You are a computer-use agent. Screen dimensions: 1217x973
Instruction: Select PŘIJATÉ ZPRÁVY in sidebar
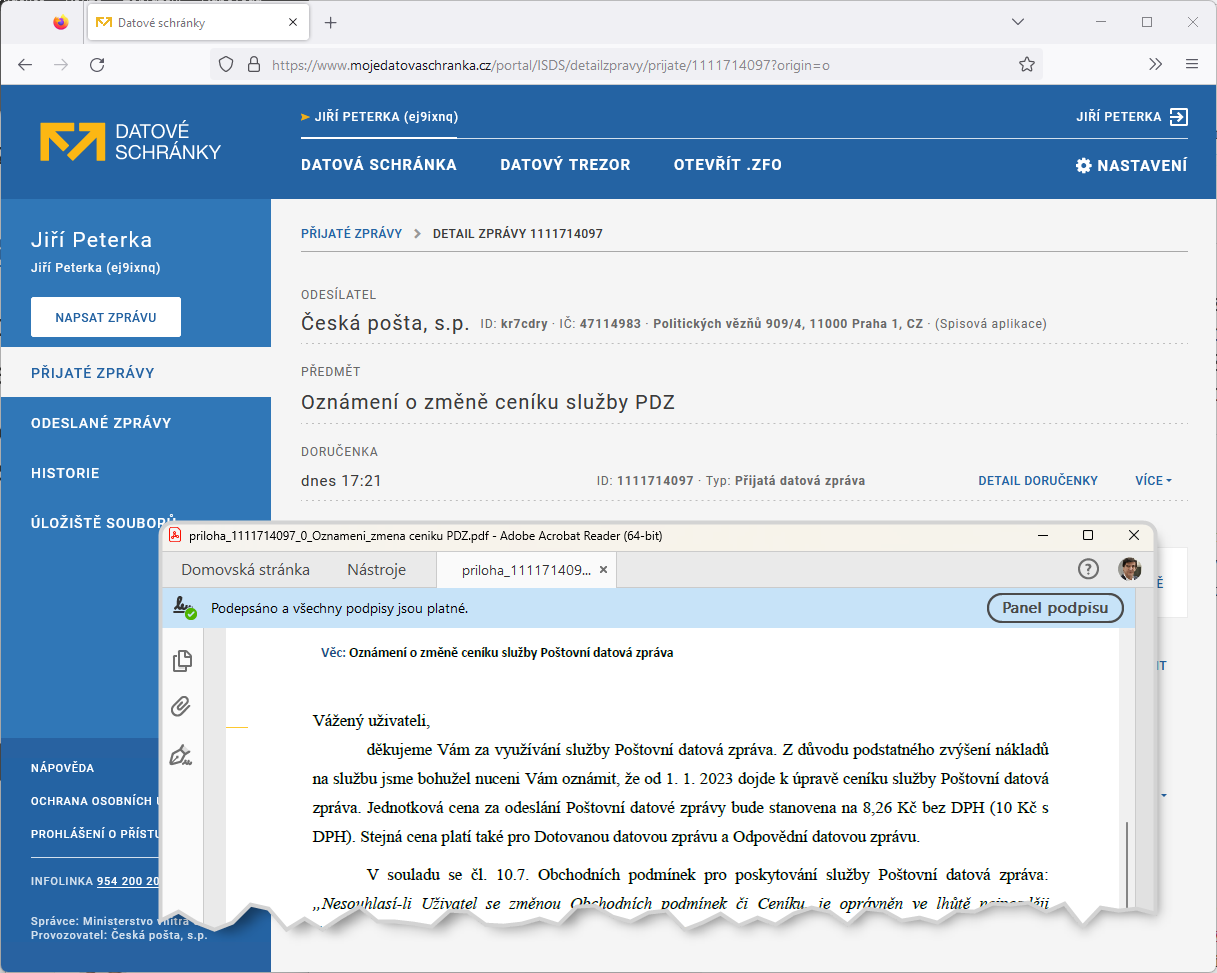pyautogui.click(x=135, y=372)
